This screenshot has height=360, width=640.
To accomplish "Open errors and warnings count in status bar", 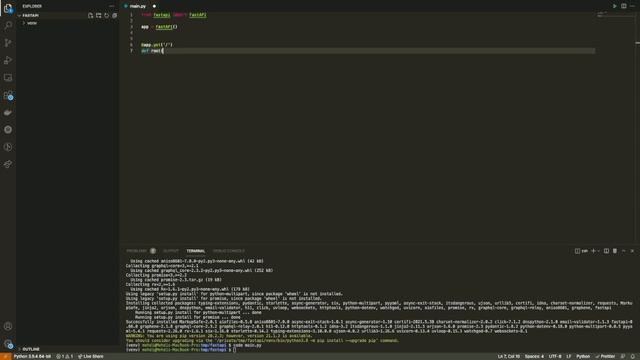I will 64,356.
